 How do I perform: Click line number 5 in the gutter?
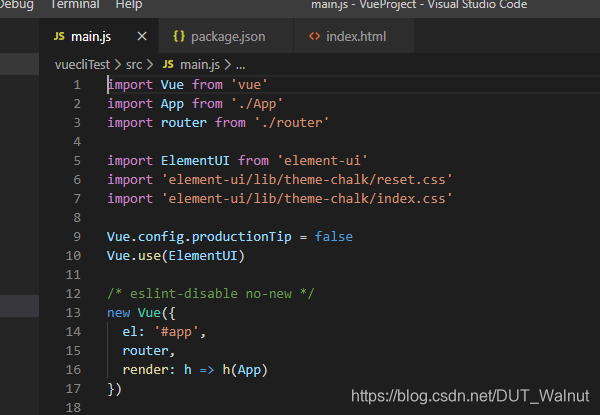click(77, 161)
